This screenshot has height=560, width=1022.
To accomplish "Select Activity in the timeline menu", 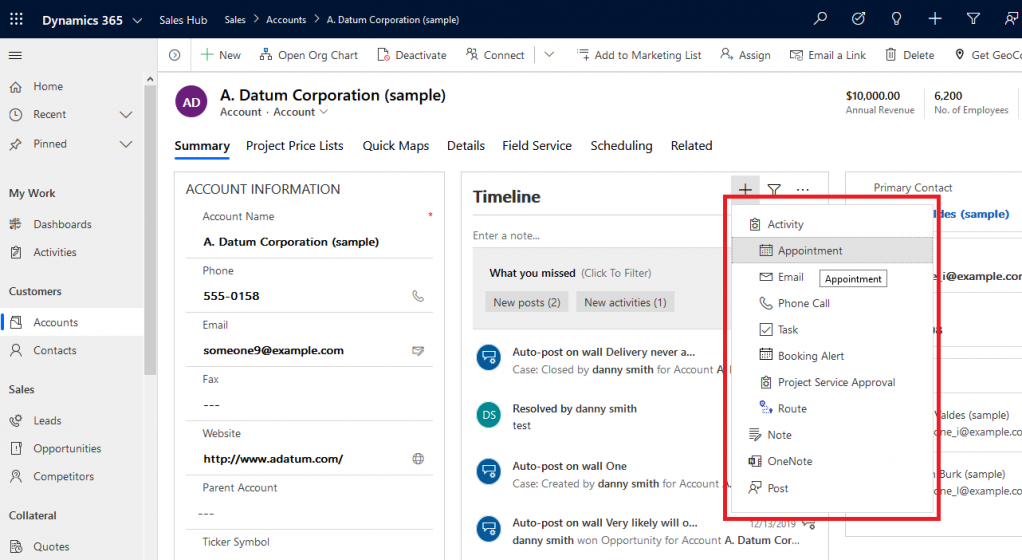I will (x=832, y=224).
